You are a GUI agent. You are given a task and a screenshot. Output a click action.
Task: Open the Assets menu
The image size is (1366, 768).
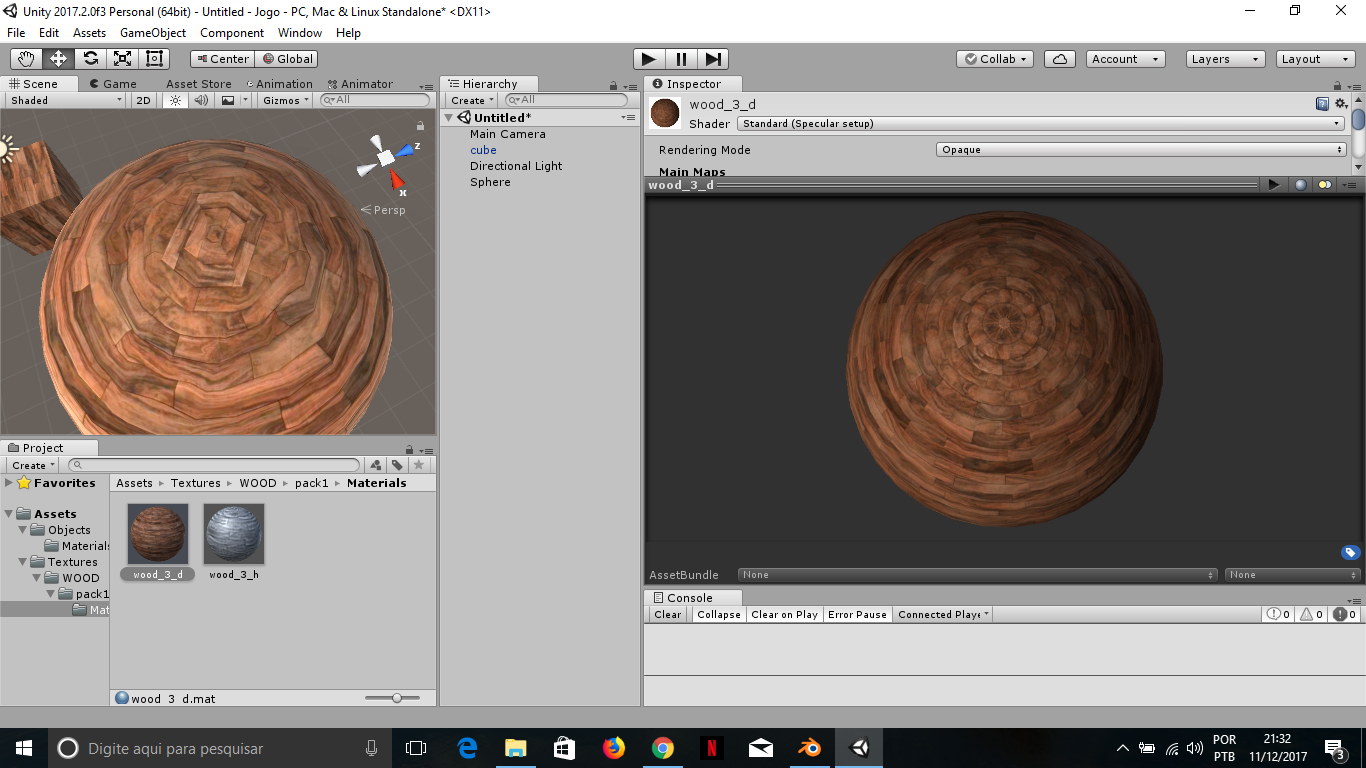click(89, 33)
